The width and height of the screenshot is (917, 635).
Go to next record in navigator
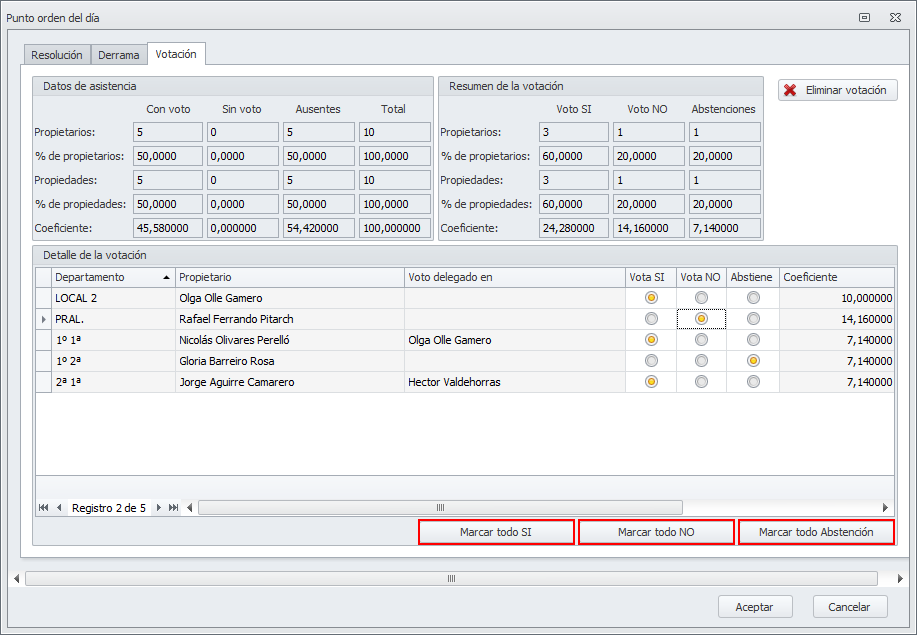point(158,508)
